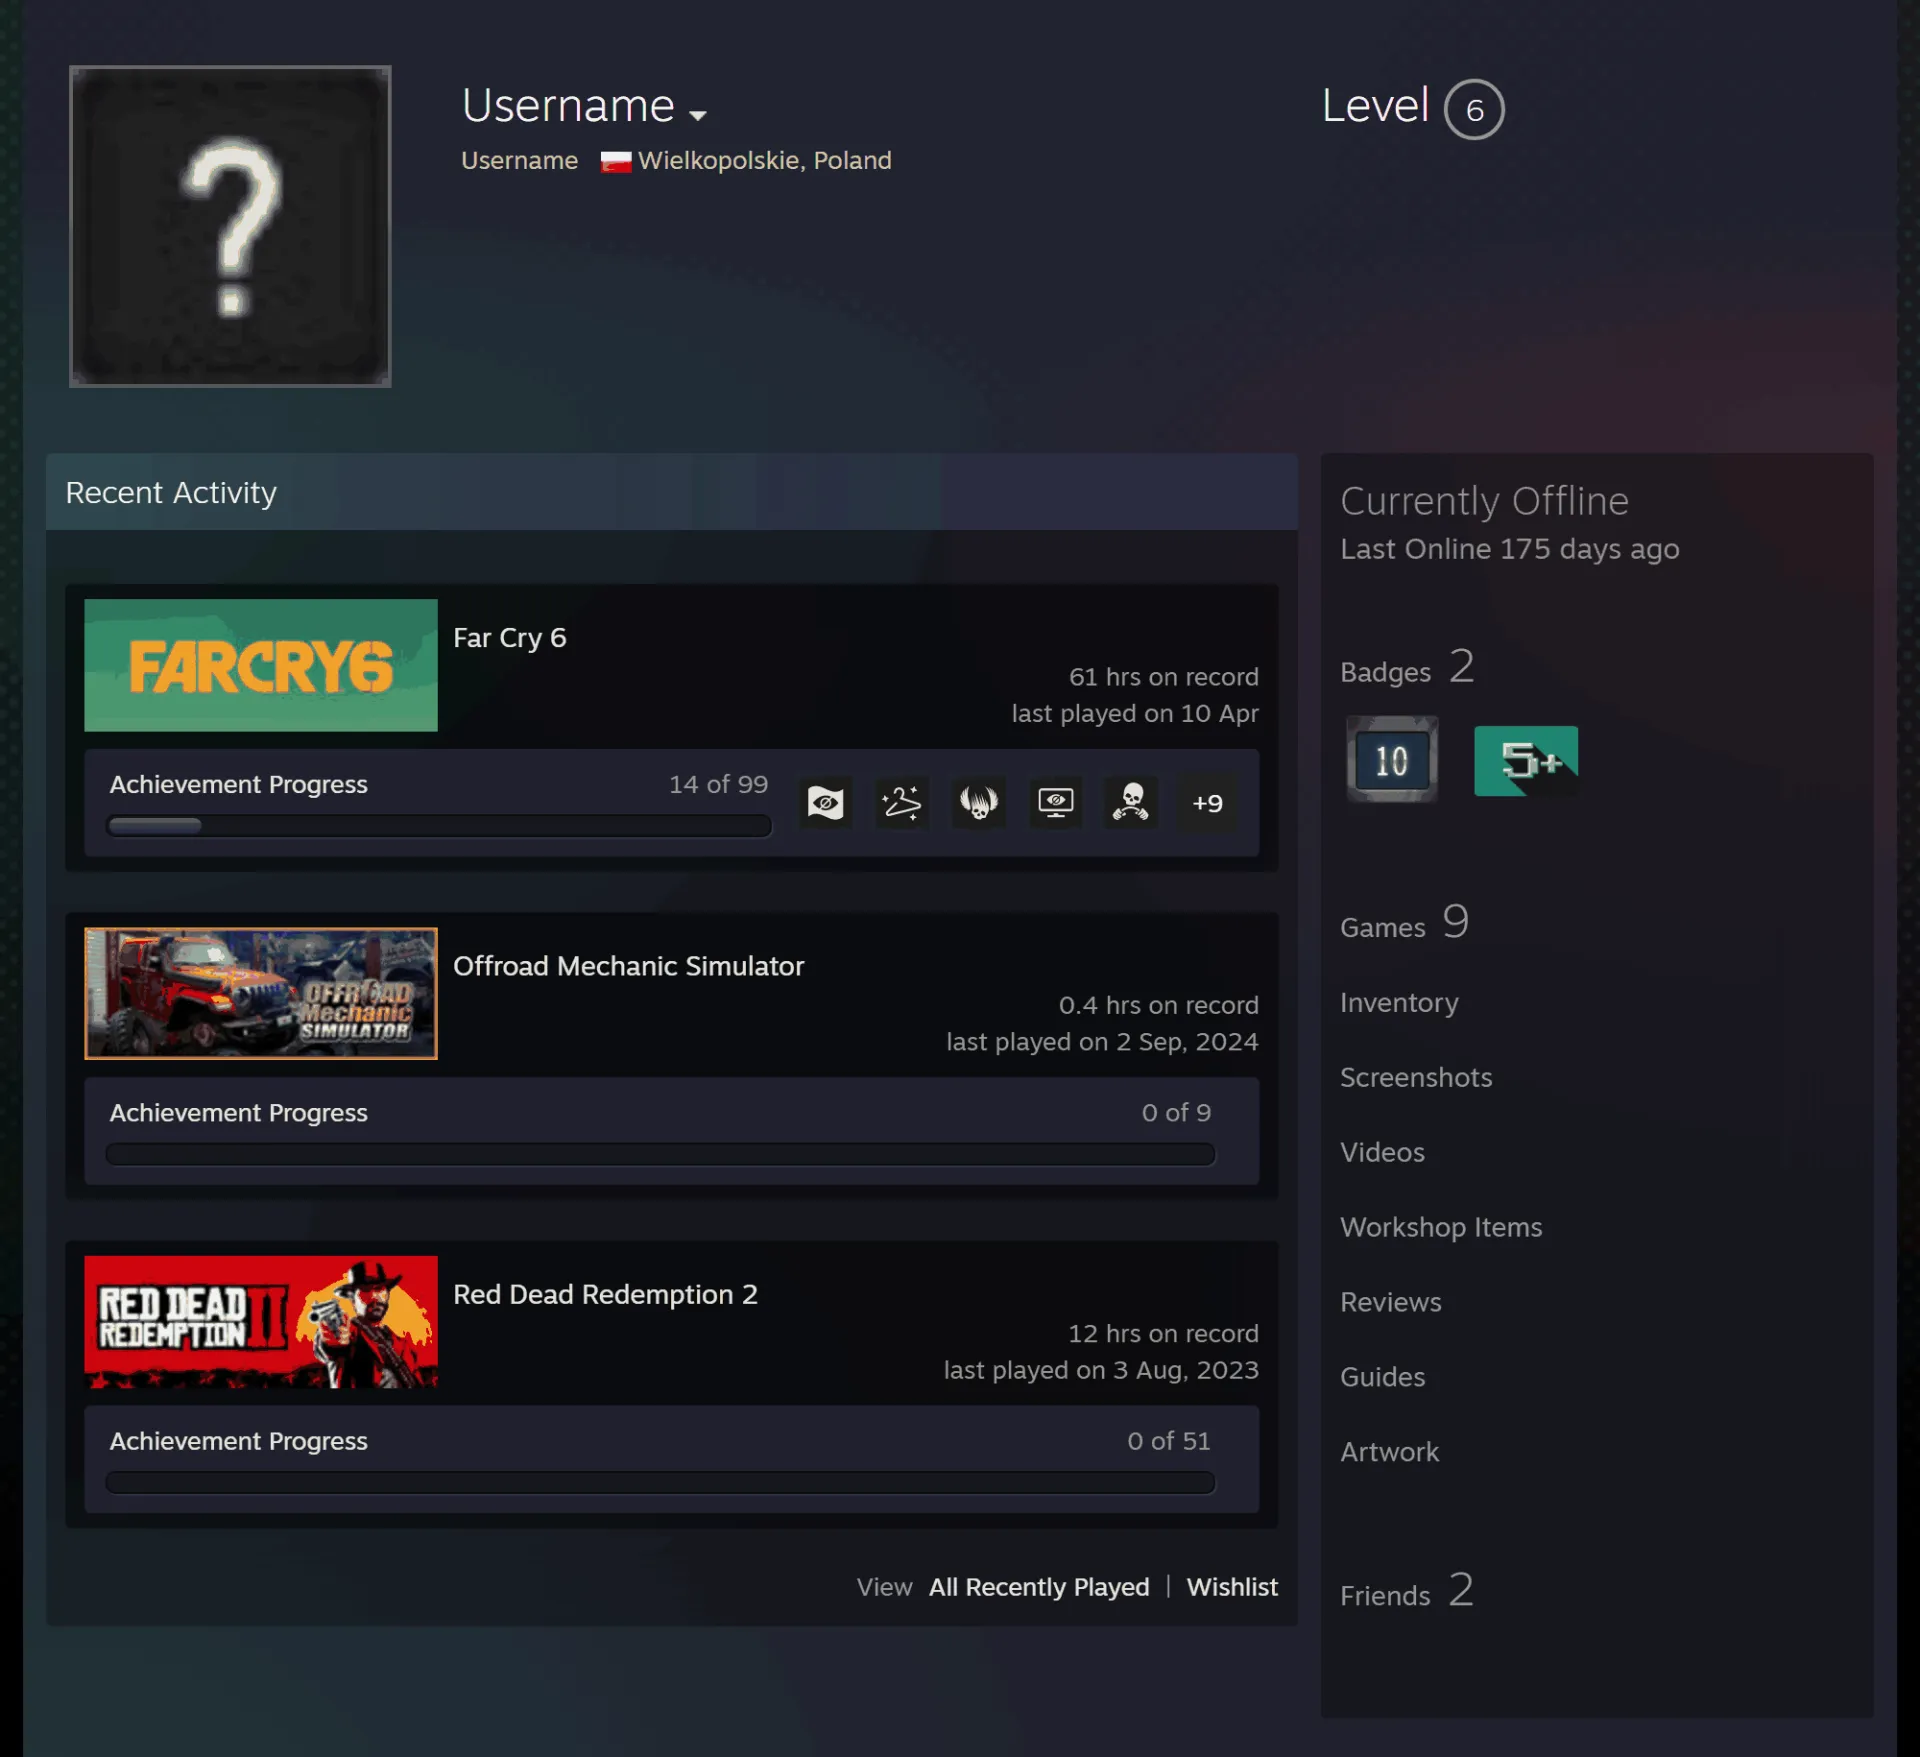Open the Friends list
This screenshot has height=1757, width=1920.
[1407, 1591]
